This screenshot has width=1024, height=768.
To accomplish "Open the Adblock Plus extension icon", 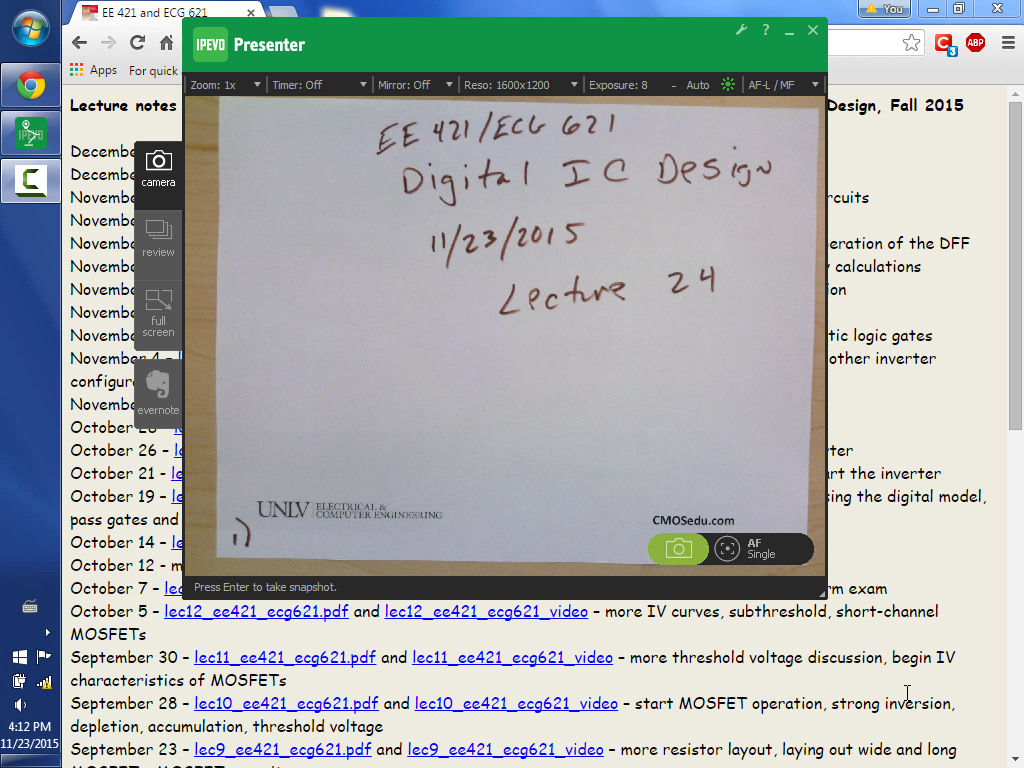I will [x=975, y=43].
